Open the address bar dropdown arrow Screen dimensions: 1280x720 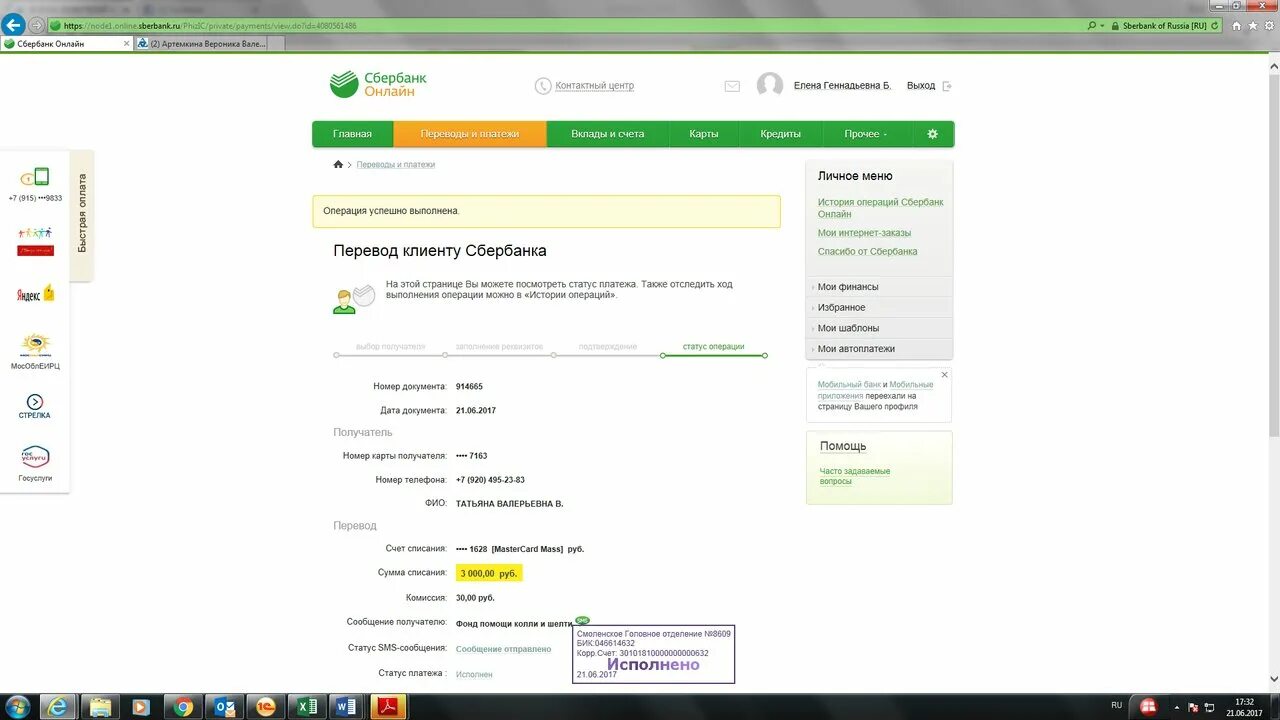pos(1102,26)
